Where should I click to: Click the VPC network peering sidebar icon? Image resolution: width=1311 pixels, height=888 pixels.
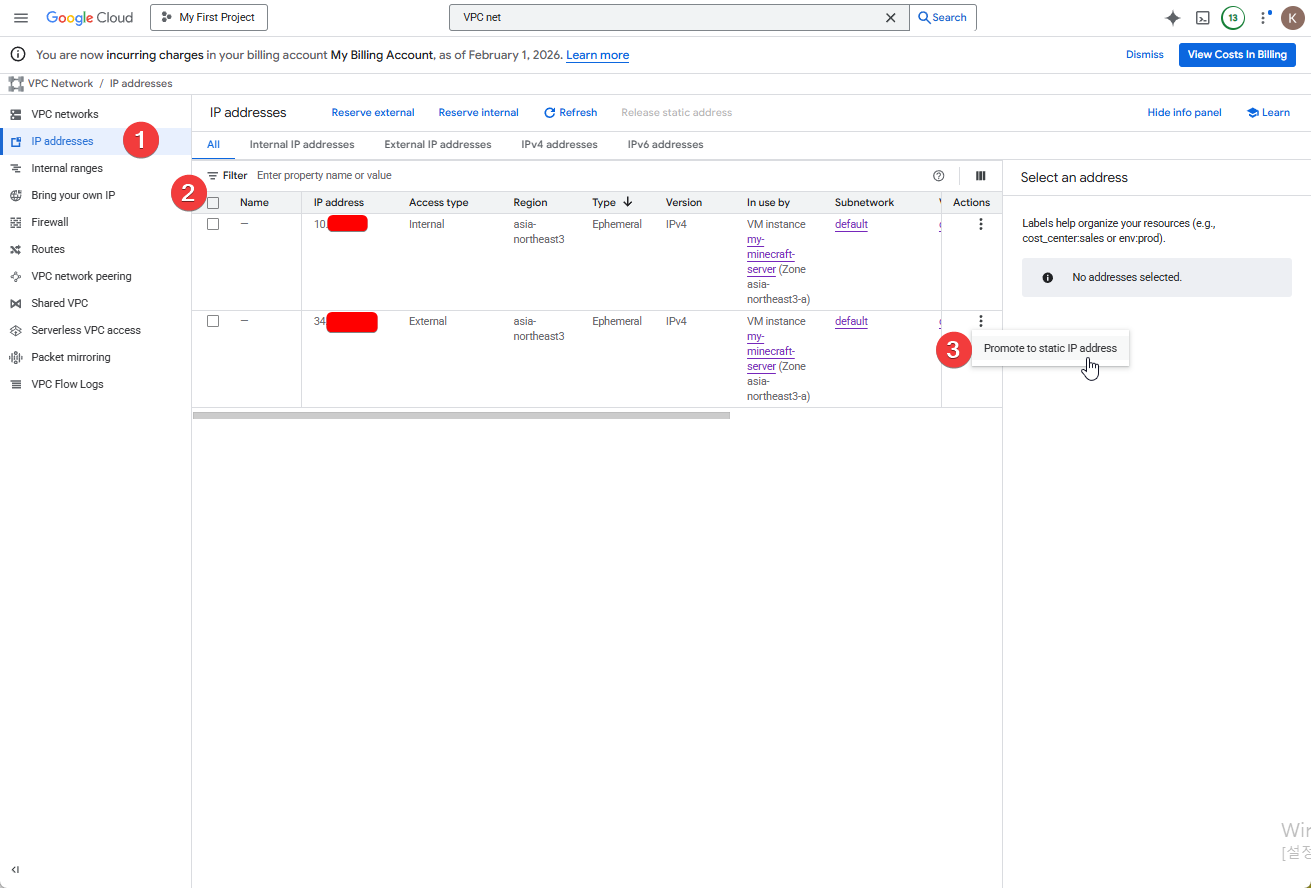click(16, 277)
